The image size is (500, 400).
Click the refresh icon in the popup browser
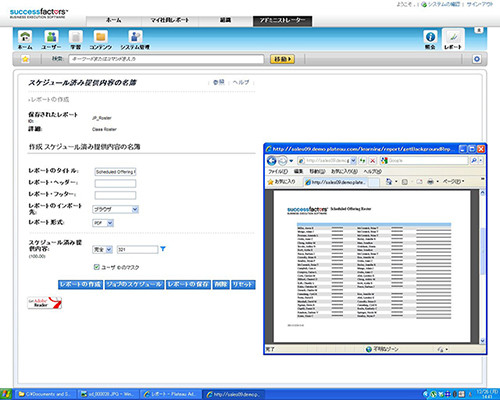point(362,161)
